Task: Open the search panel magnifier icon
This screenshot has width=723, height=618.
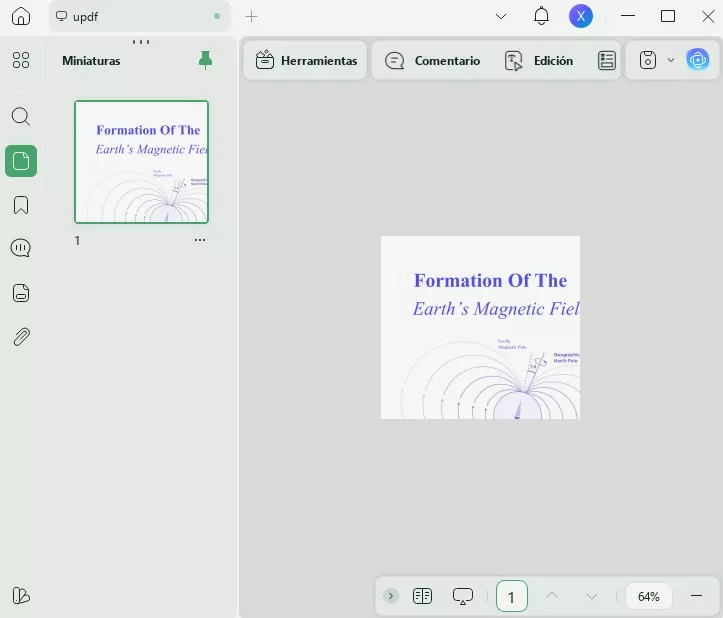Action: [21, 117]
